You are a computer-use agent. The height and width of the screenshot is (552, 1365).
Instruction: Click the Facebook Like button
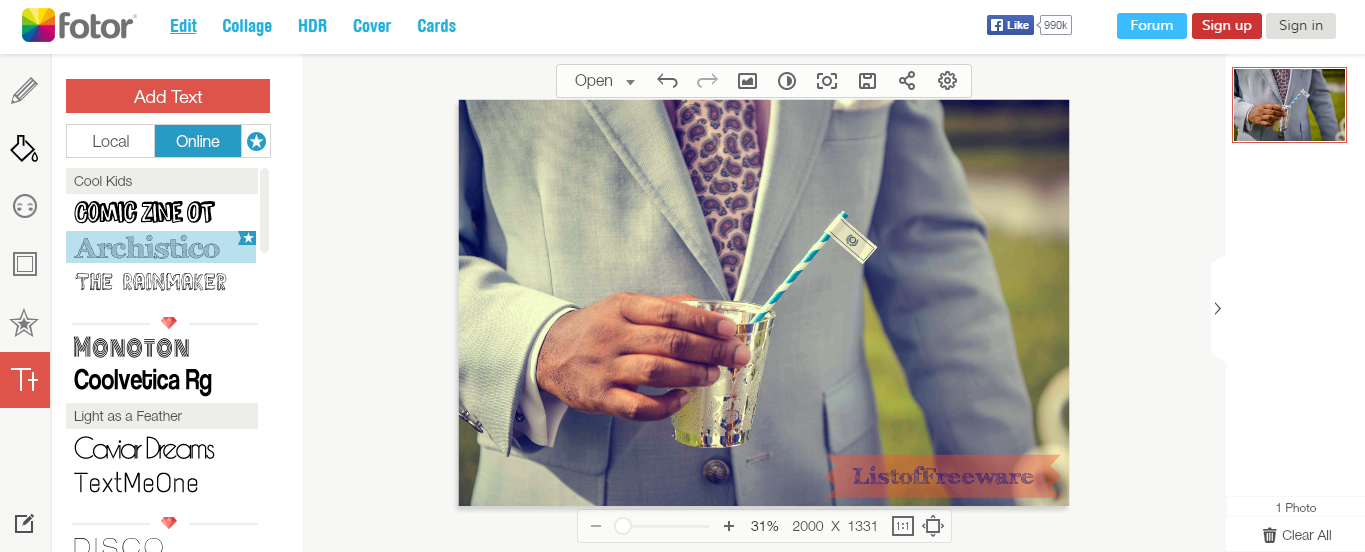pos(1010,25)
